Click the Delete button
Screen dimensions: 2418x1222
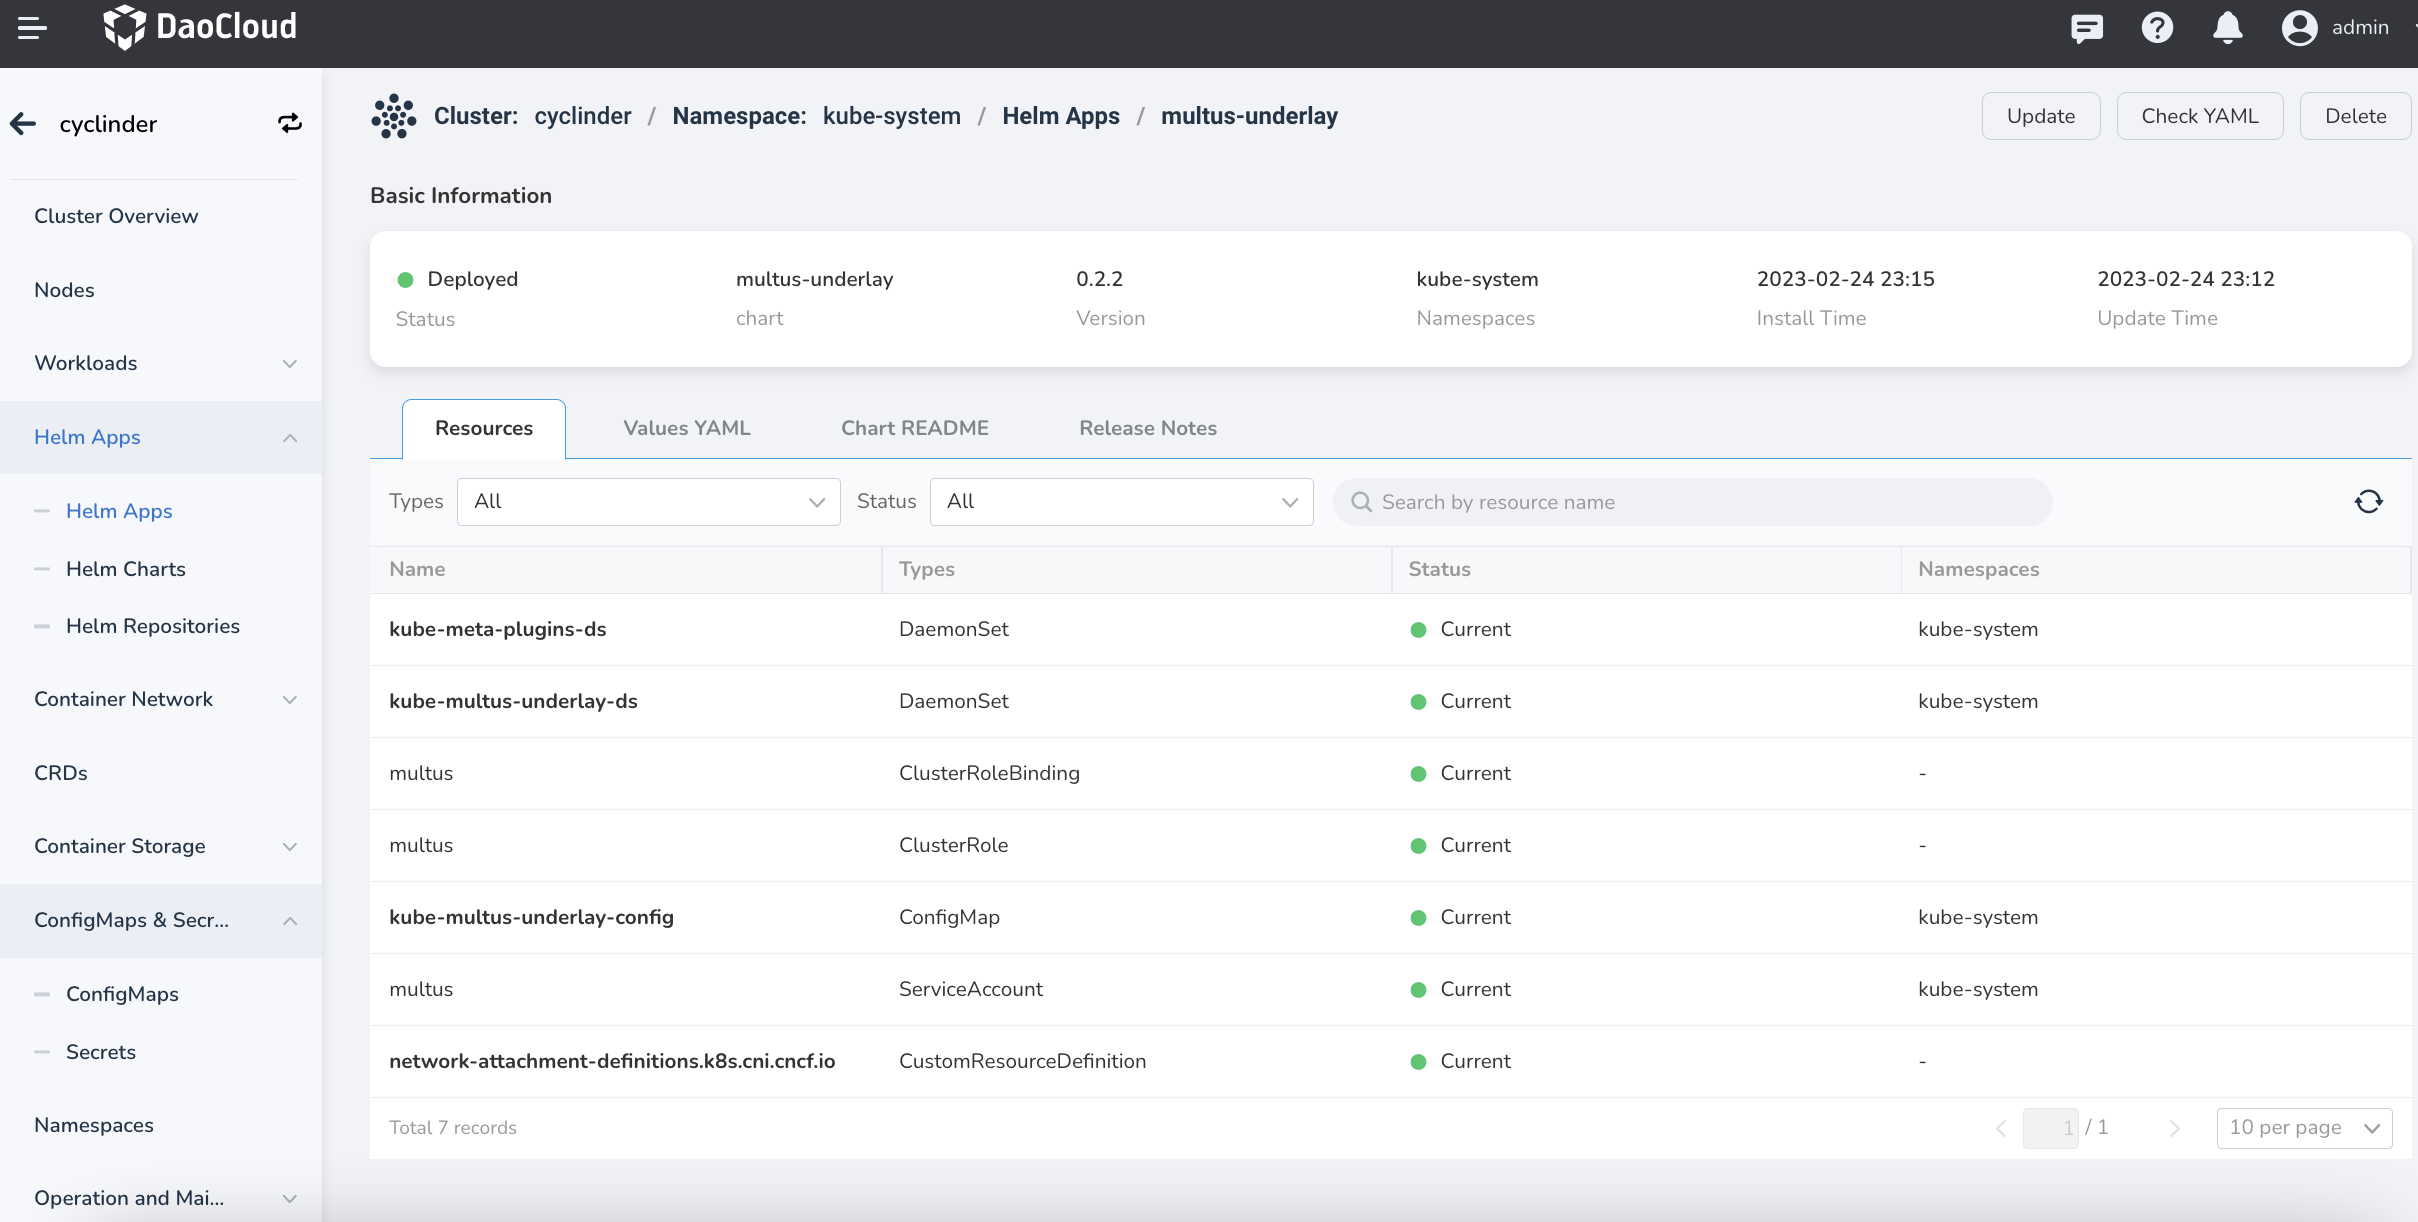click(2355, 116)
